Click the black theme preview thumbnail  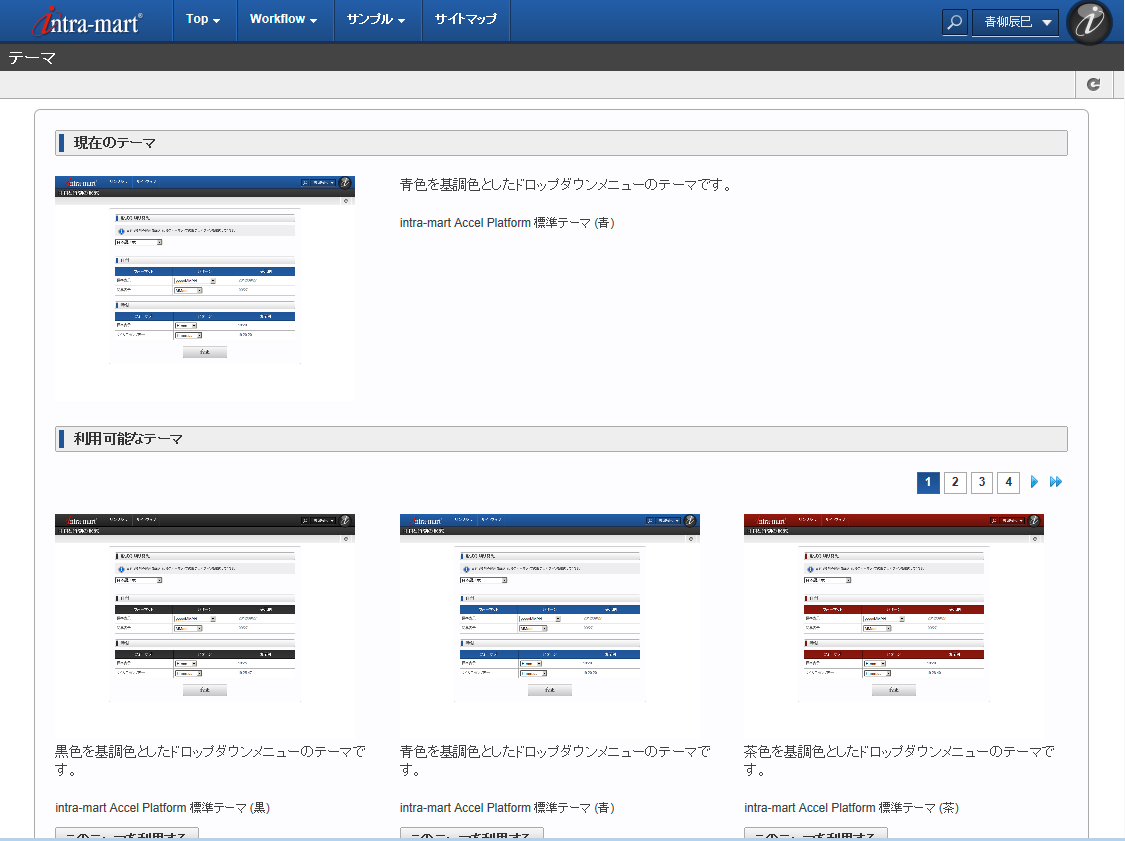[205, 620]
